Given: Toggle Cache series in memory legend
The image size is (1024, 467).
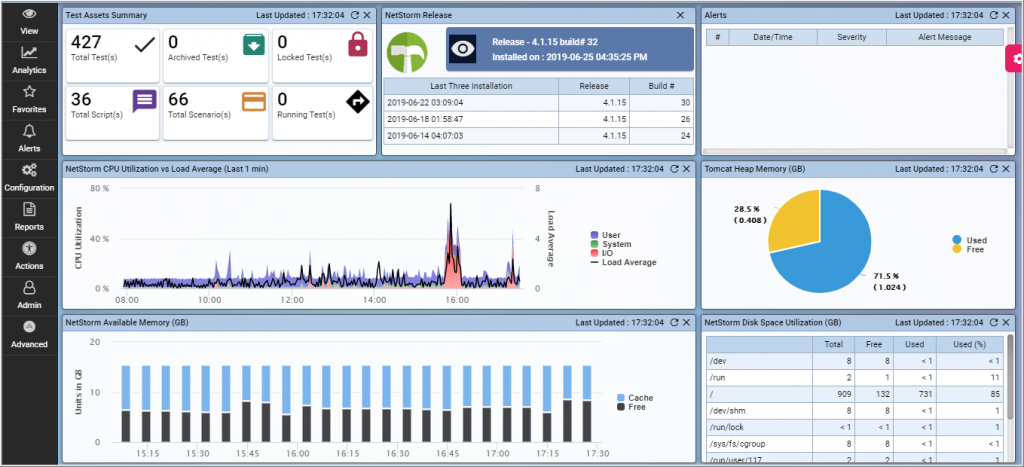Looking at the screenshot, I should pyautogui.click(x=635, y=398).
